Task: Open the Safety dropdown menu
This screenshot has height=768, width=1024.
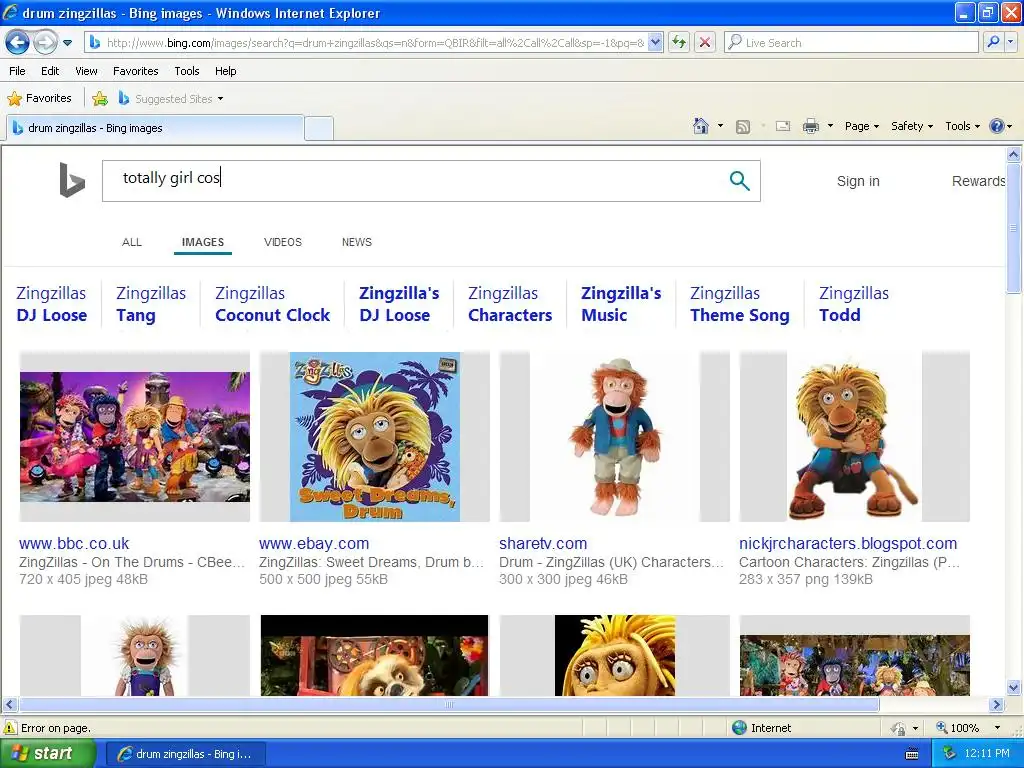Action: 912,126
